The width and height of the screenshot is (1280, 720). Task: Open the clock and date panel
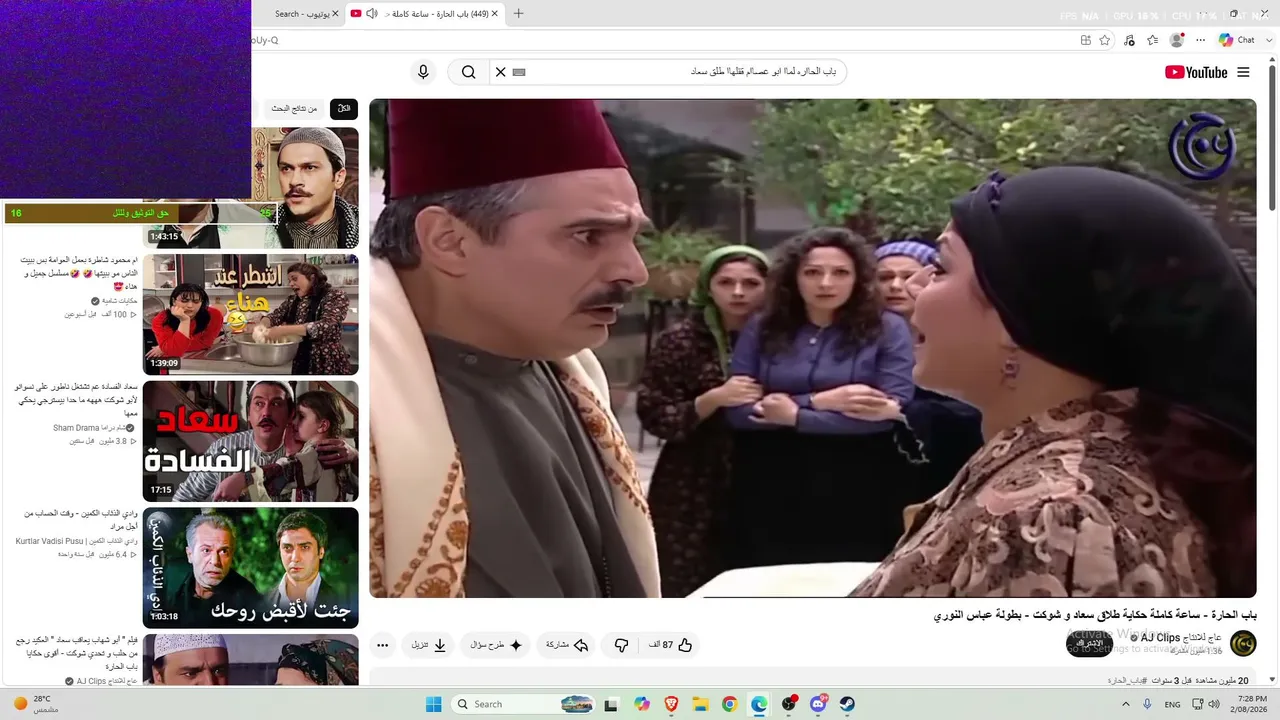(x=1251, y=704)
